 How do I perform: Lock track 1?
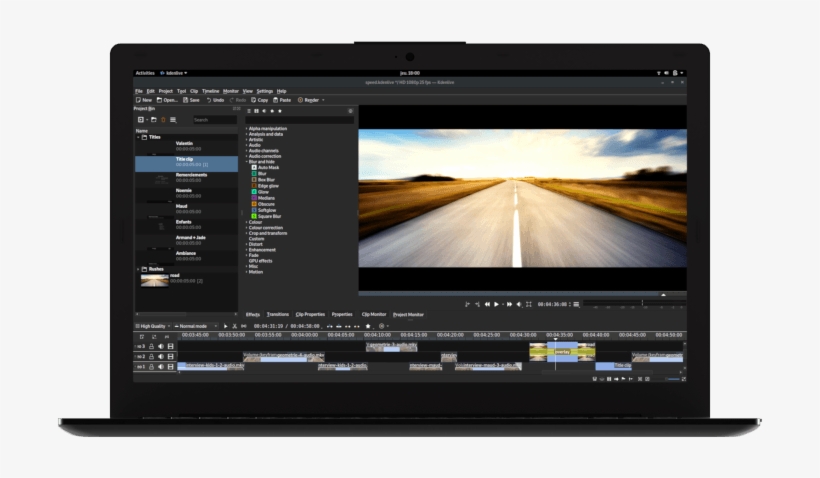[152, 367]
